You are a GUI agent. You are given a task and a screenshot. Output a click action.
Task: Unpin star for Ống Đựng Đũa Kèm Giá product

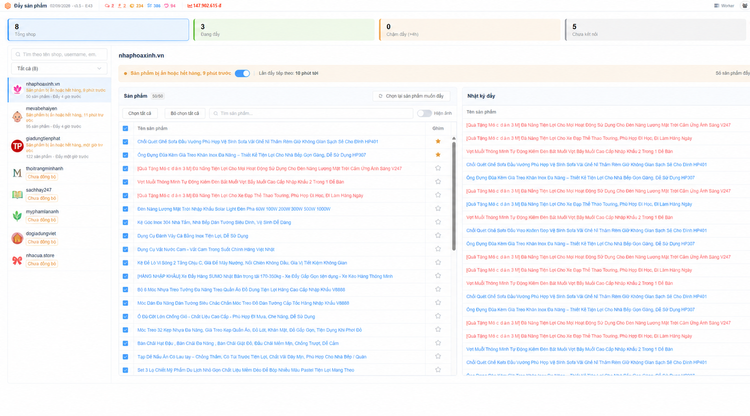click(x=438, y=154)
